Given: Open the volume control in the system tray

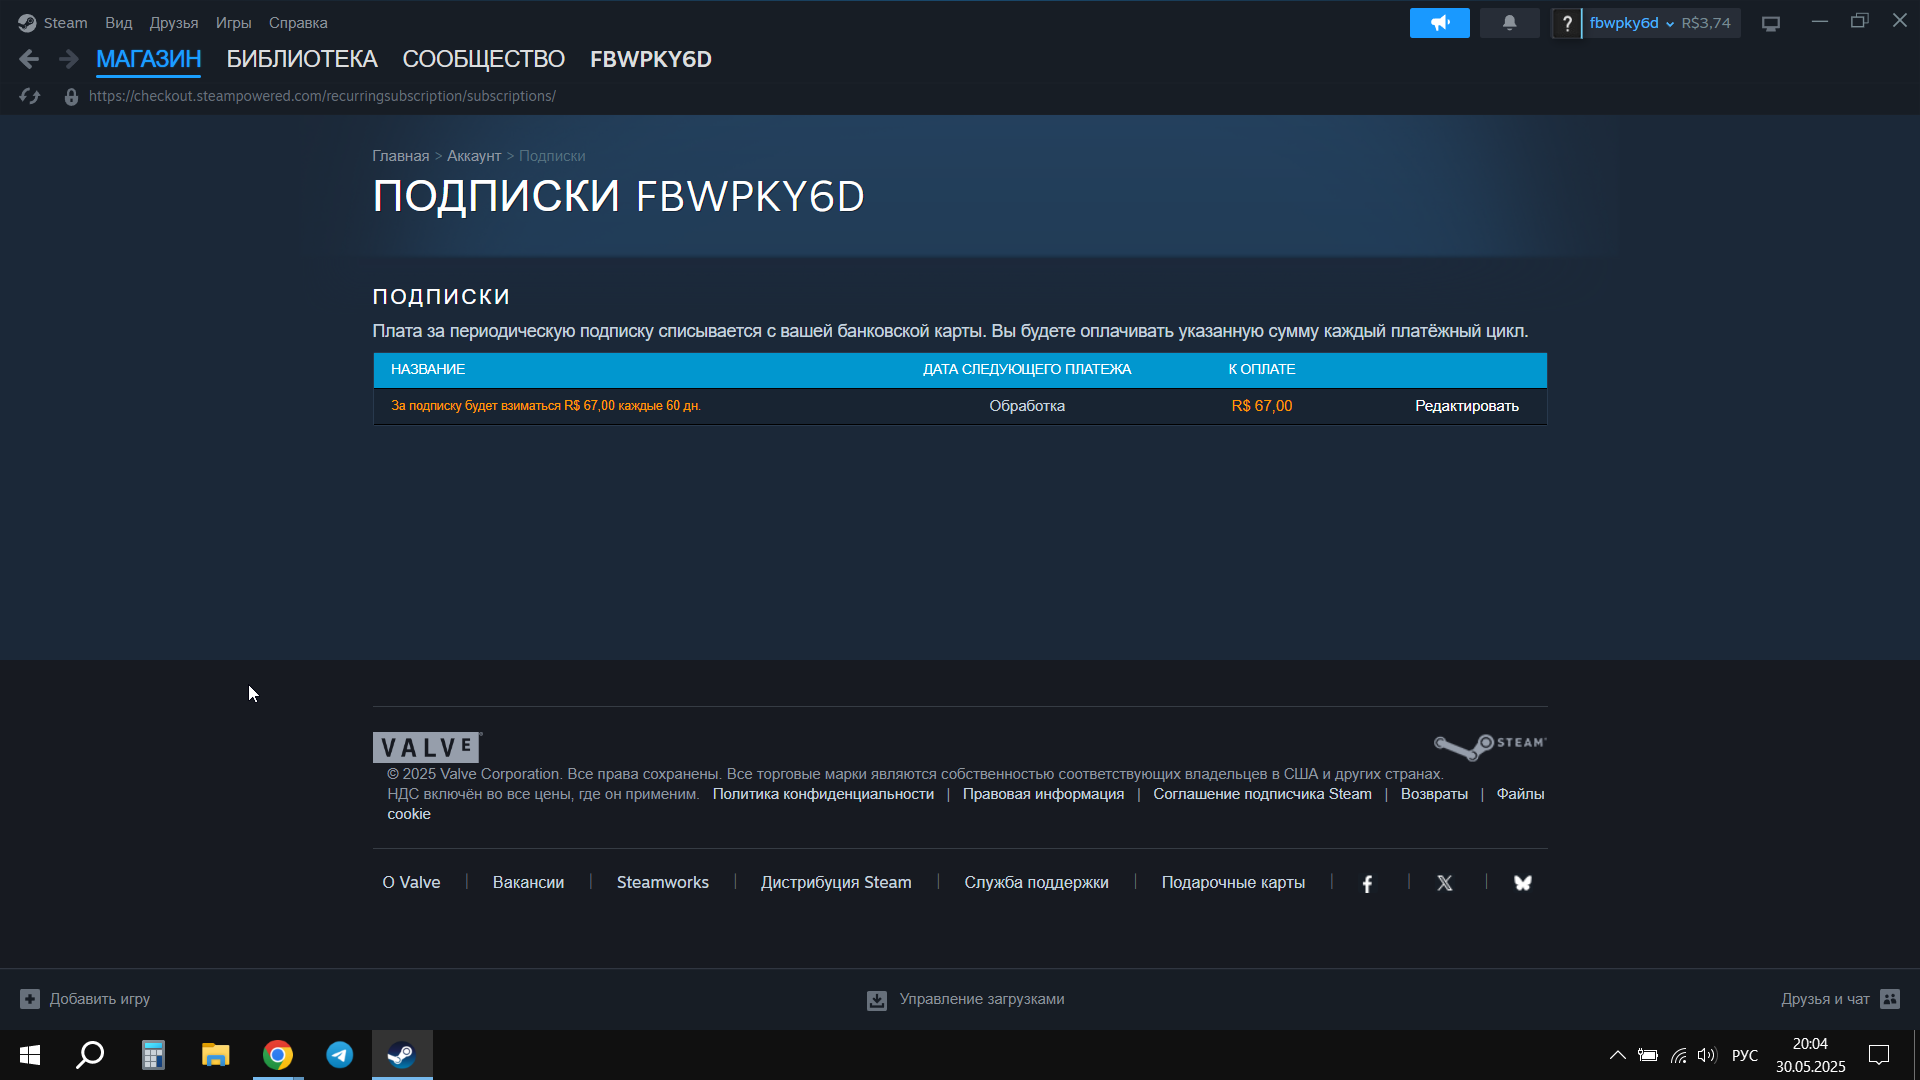Looking at the screenshot, I should click(x=1707, y=1055).
